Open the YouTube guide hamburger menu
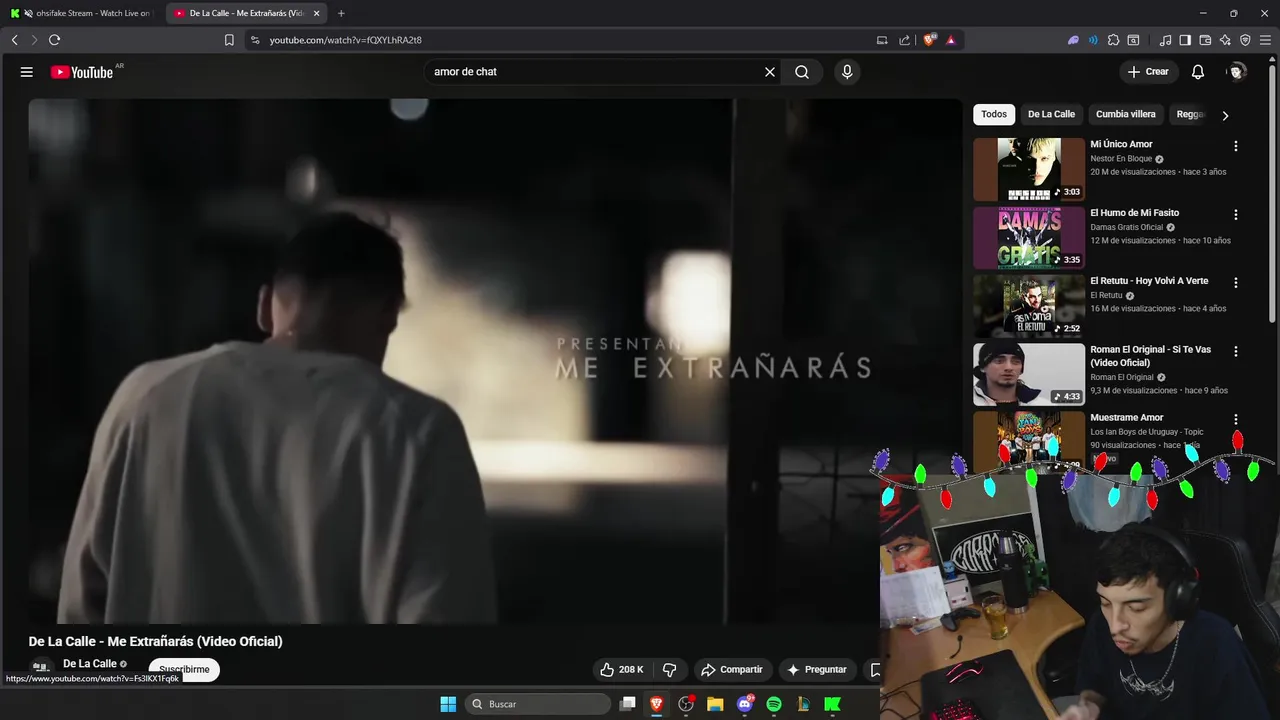This screenshot has height=720, width=1280. [27, 72]
